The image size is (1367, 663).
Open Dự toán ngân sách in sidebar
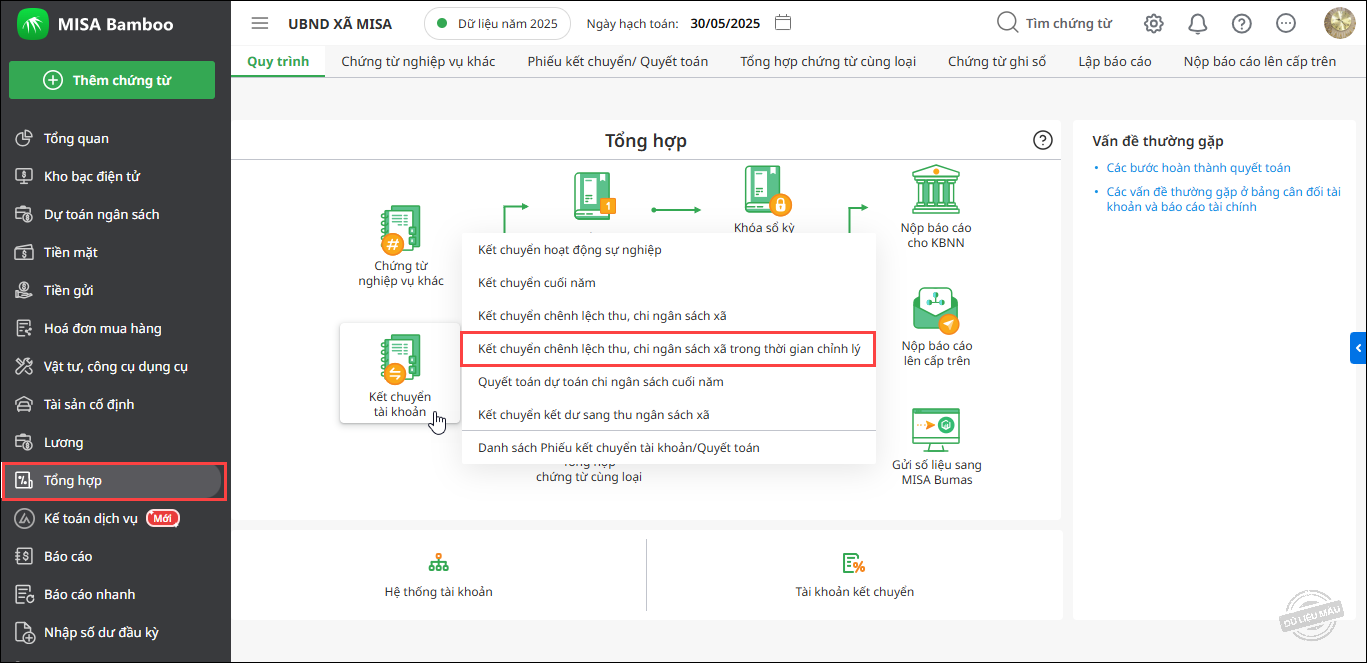[x=115, y=214]
